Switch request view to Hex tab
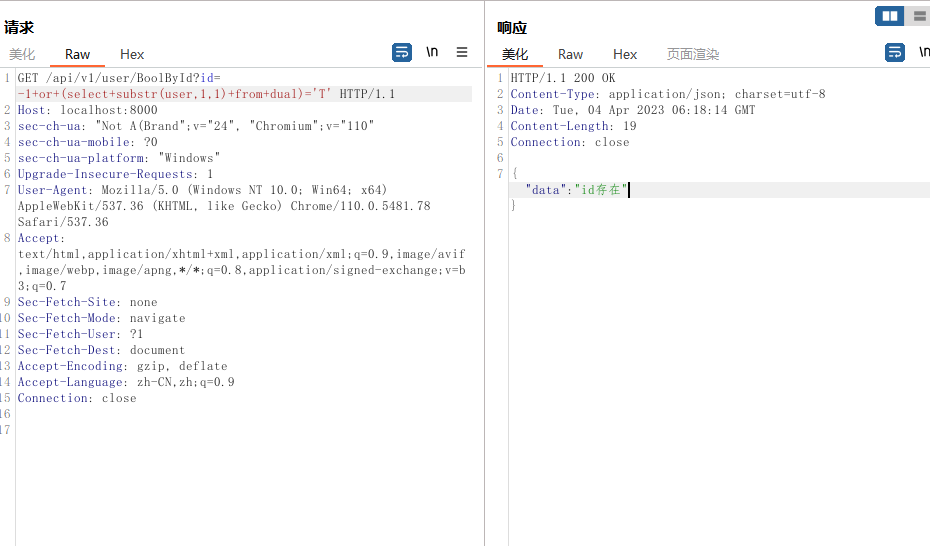The width and height of the screenshot is (930, 546). tap(132, 54)
